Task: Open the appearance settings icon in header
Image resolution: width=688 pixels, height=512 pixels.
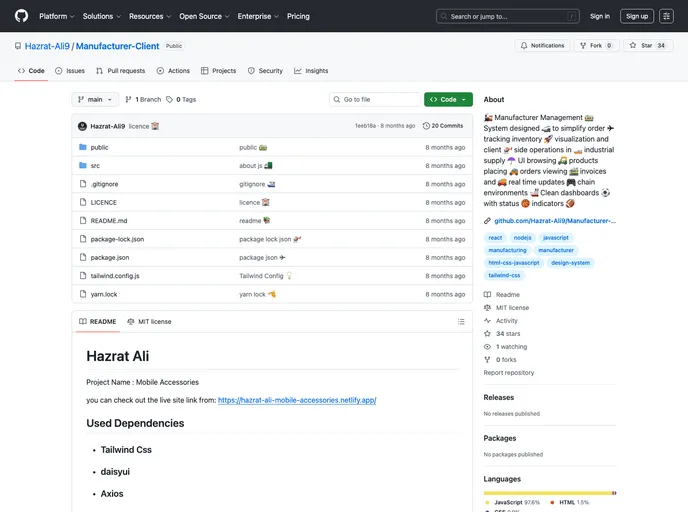Action: tap(666, 16)
